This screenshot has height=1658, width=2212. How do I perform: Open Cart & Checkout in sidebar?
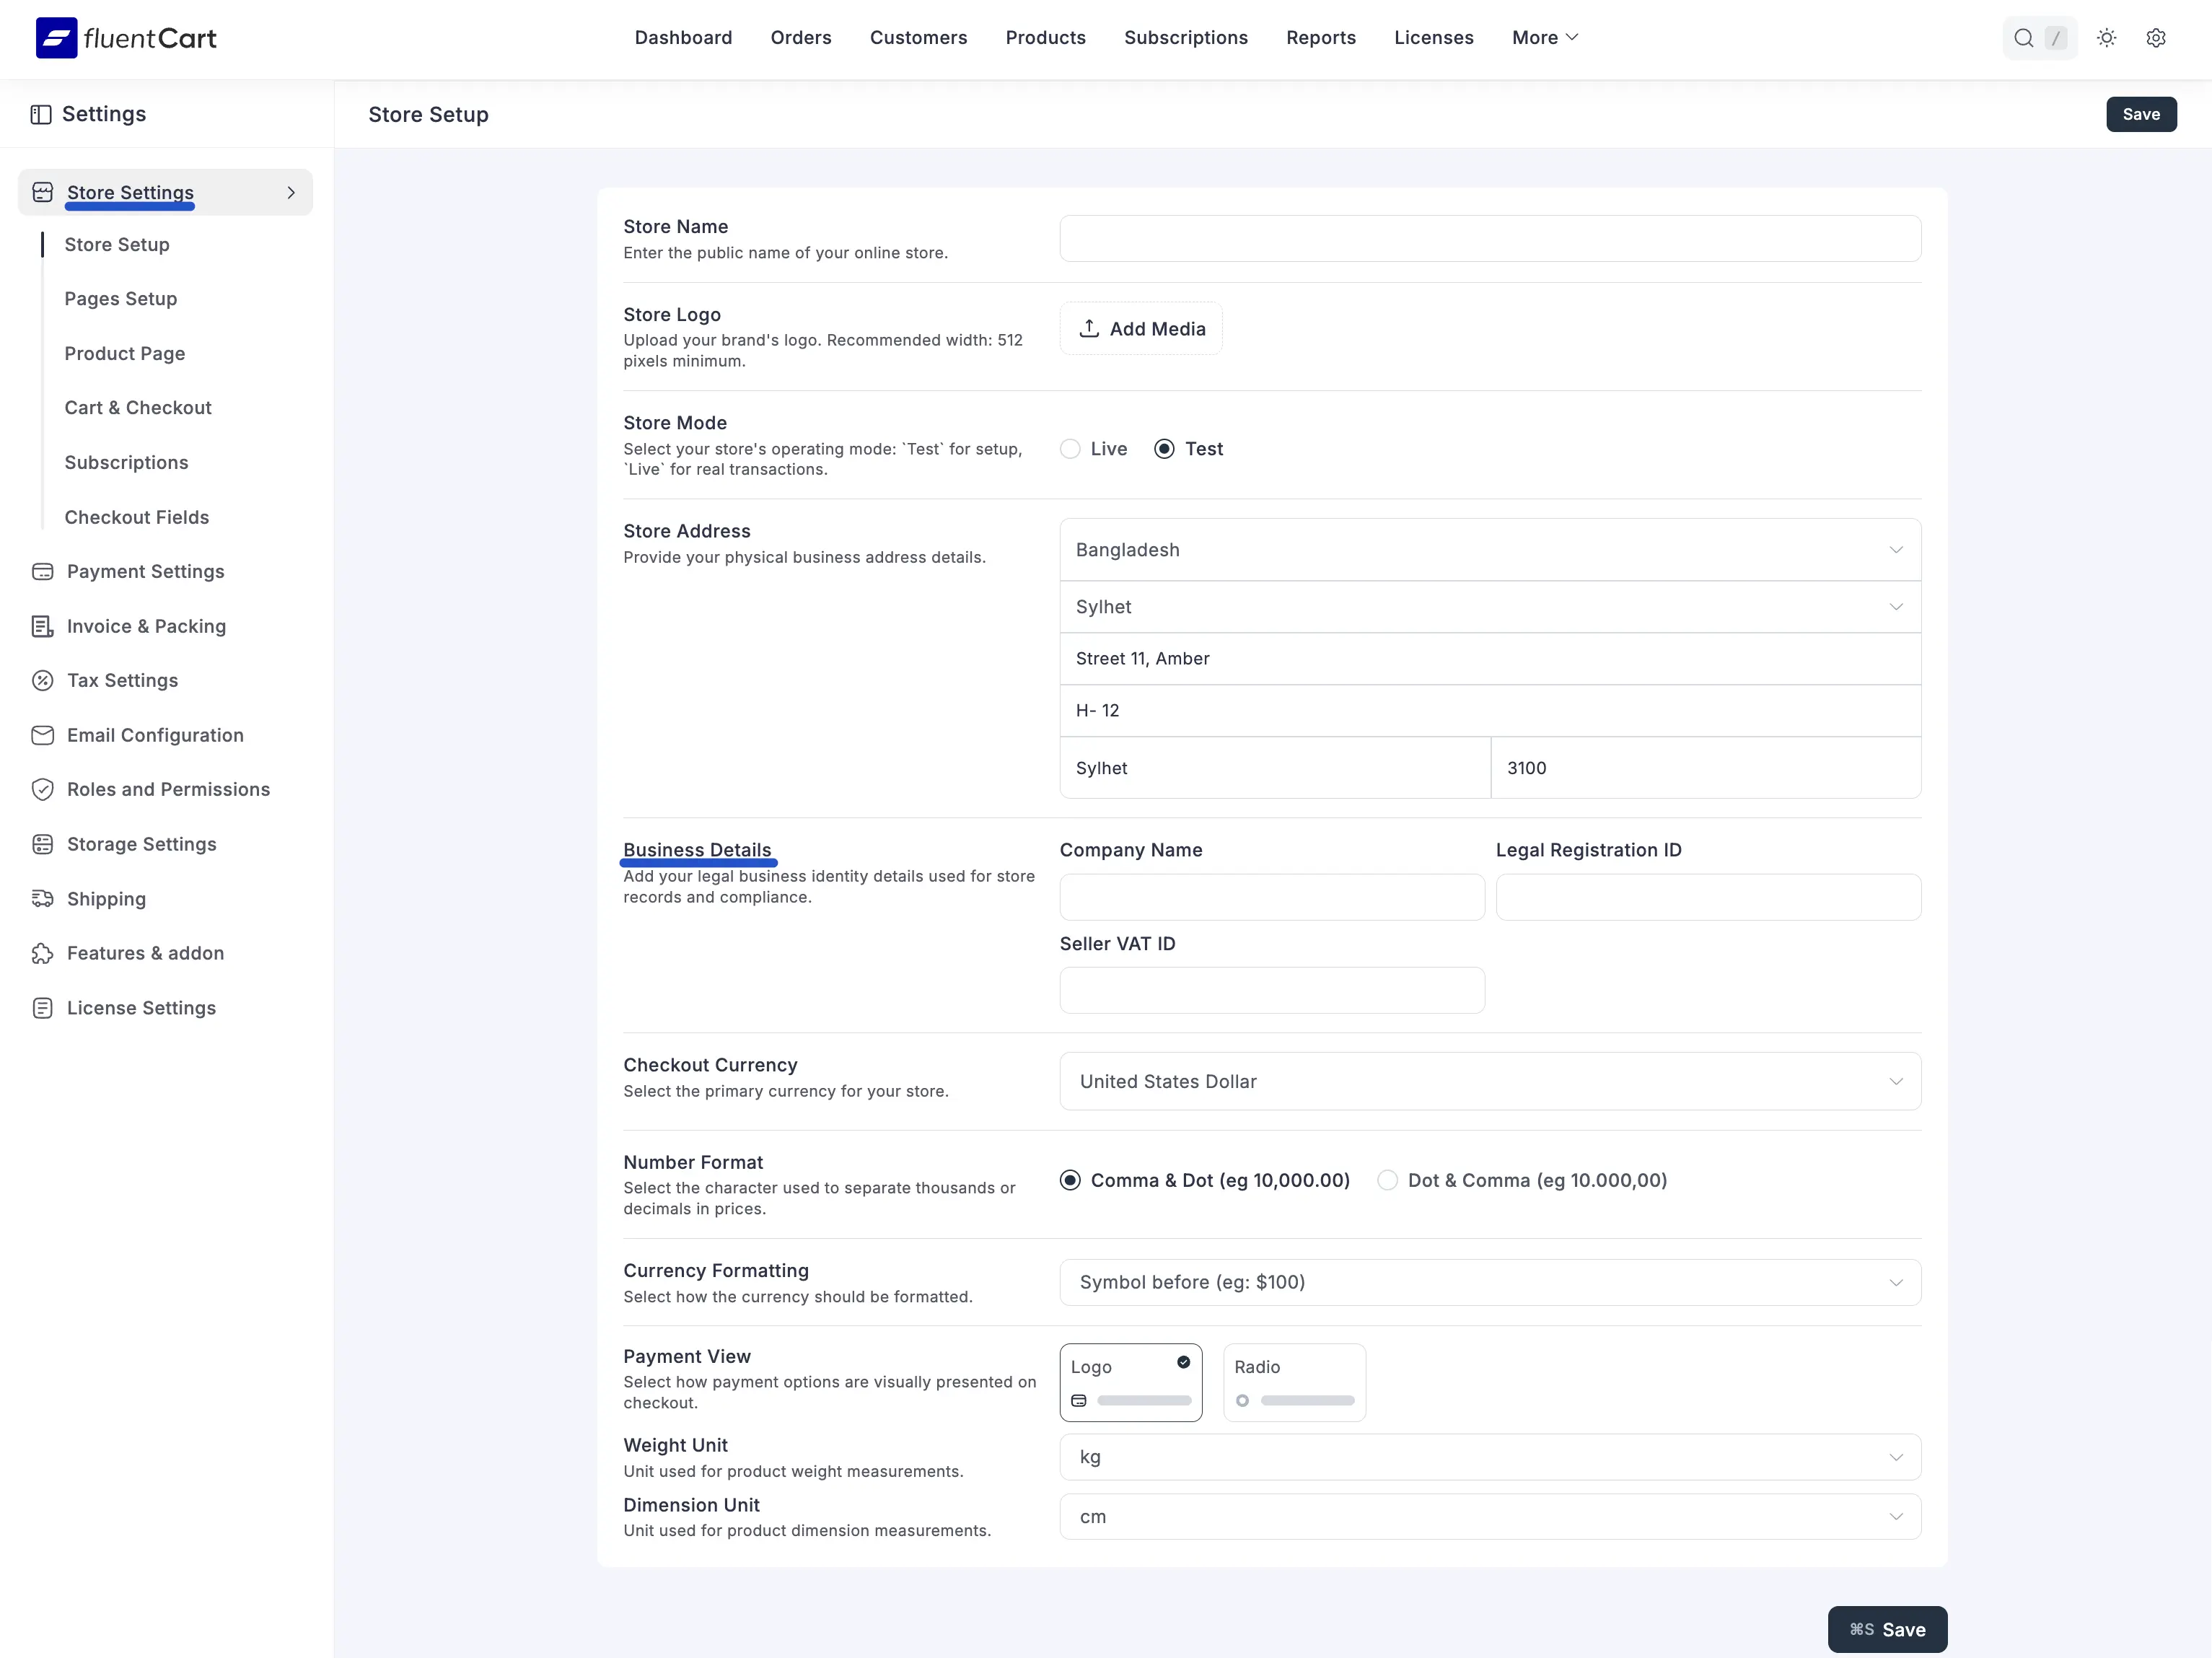[x=138, y=408]
